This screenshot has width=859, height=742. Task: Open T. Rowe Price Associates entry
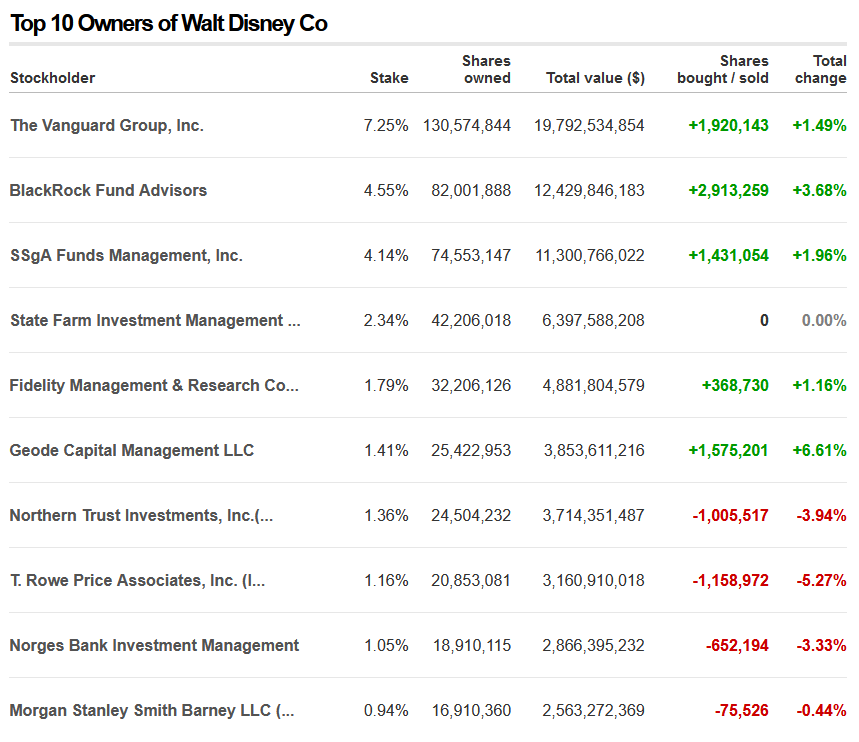click(137, 581)
